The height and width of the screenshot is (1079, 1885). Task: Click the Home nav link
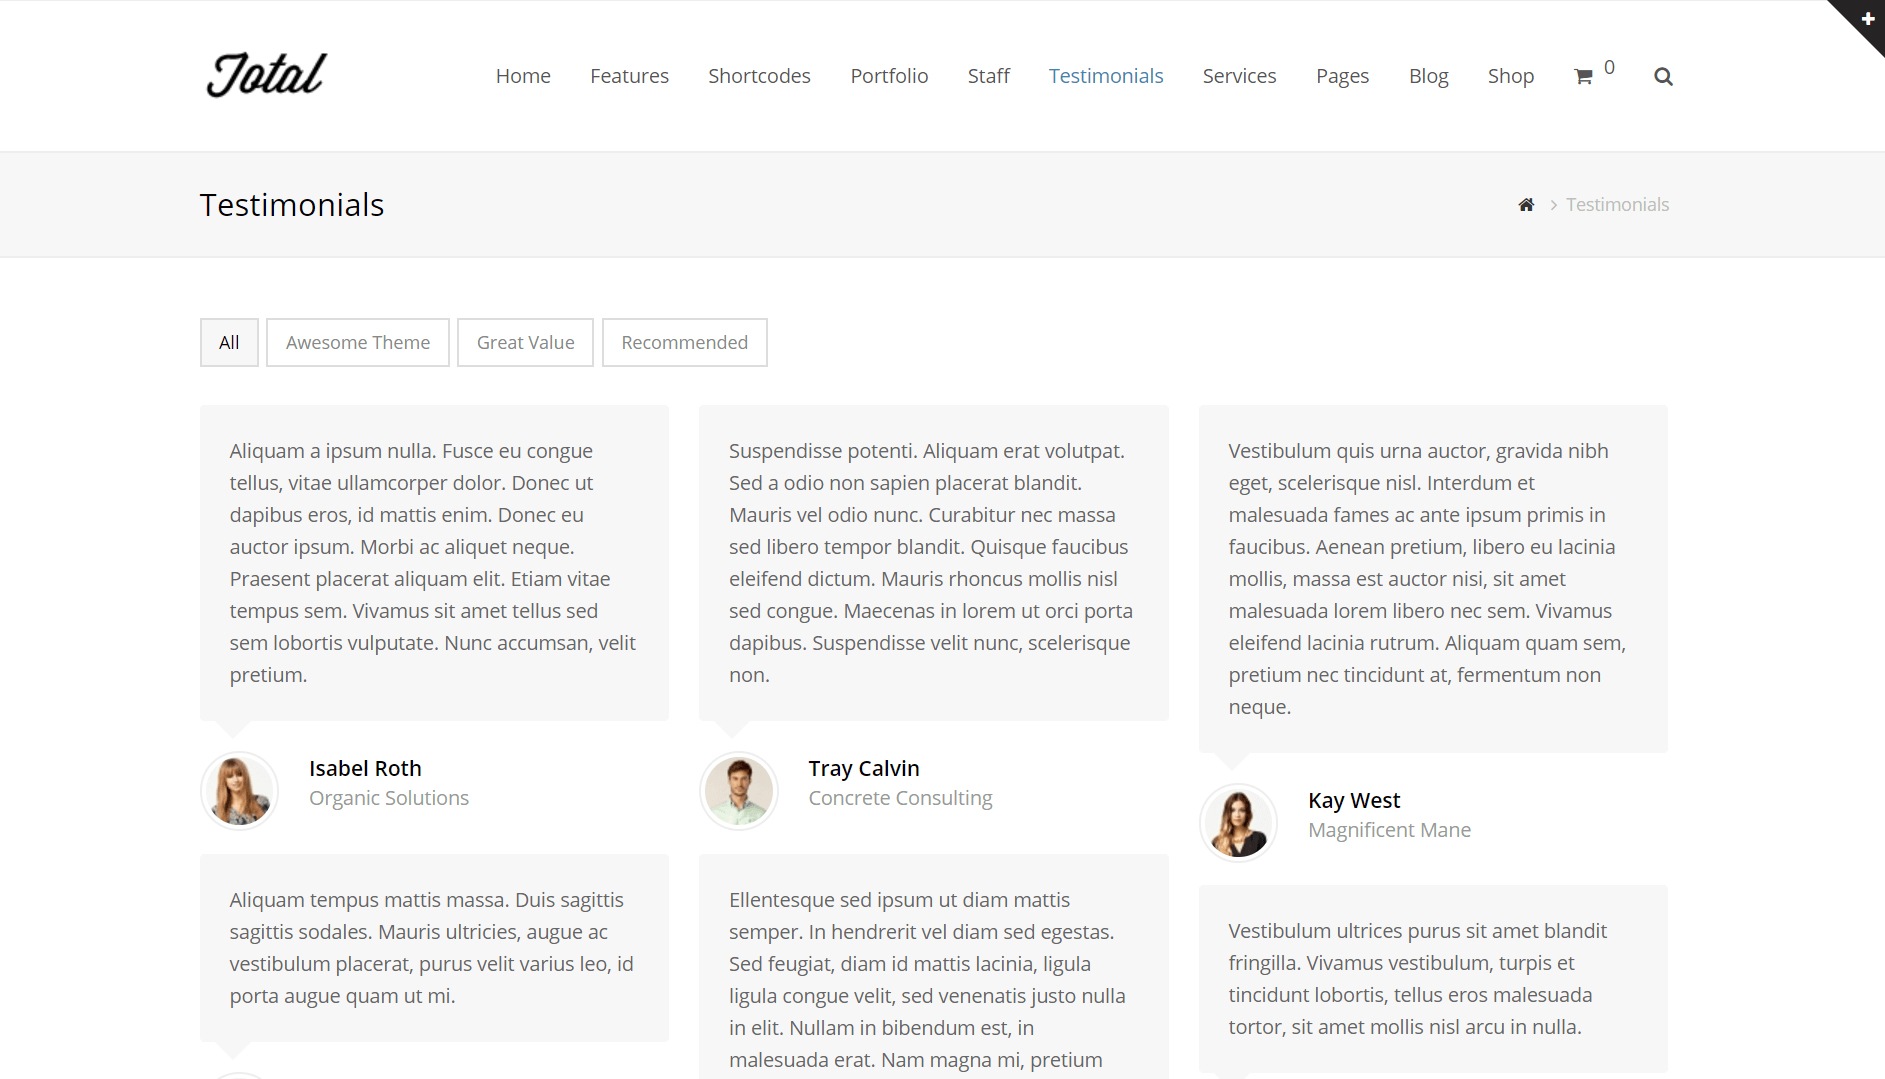coord(523,76)
